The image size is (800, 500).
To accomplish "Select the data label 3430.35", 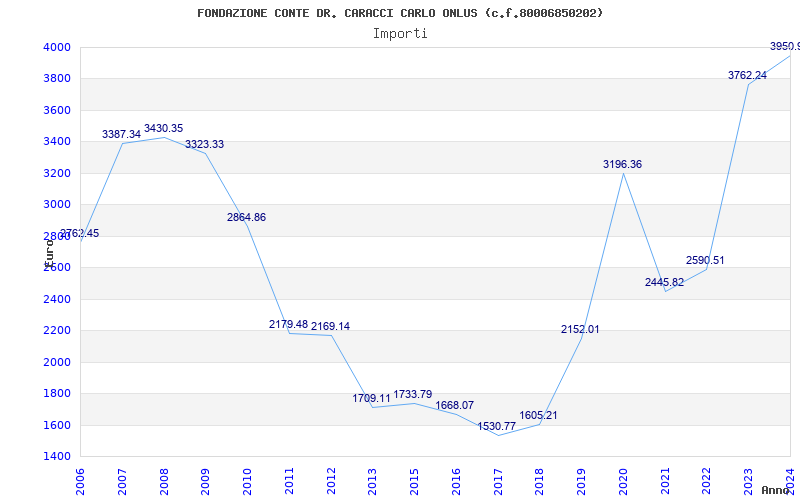I will 163,129.
